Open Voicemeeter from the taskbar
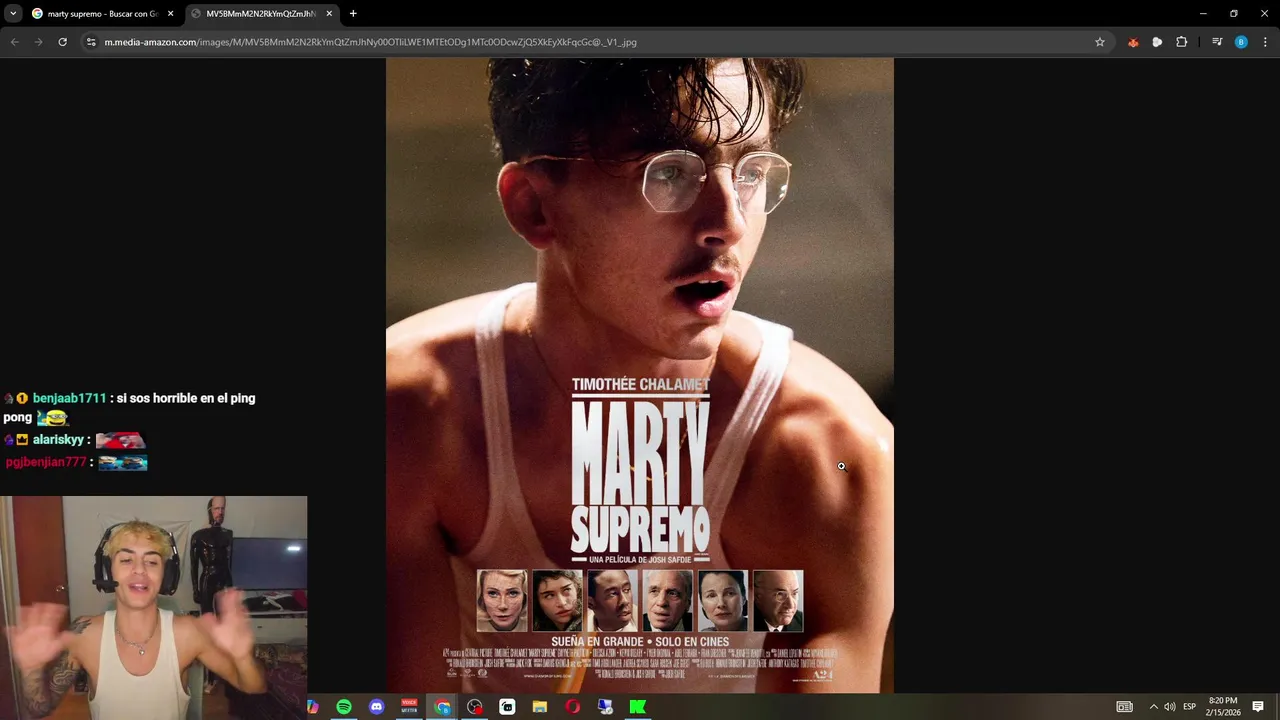Screen dimensions: 1280x720 click(x=409, y=707)
